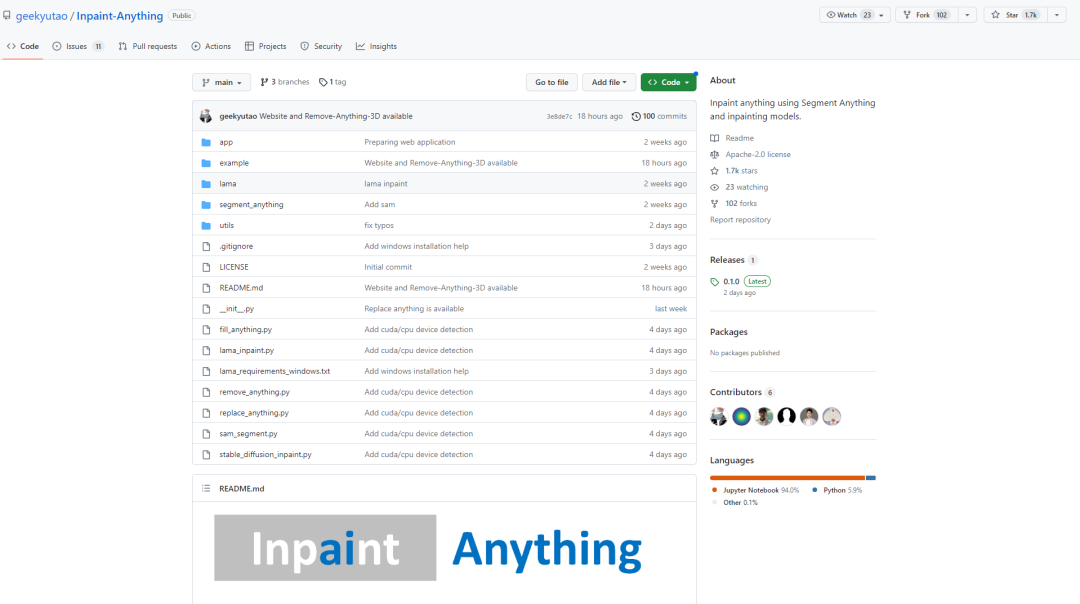Open remove_anything.py file
Screen dimensions: 1080x604
click(254, 392)
